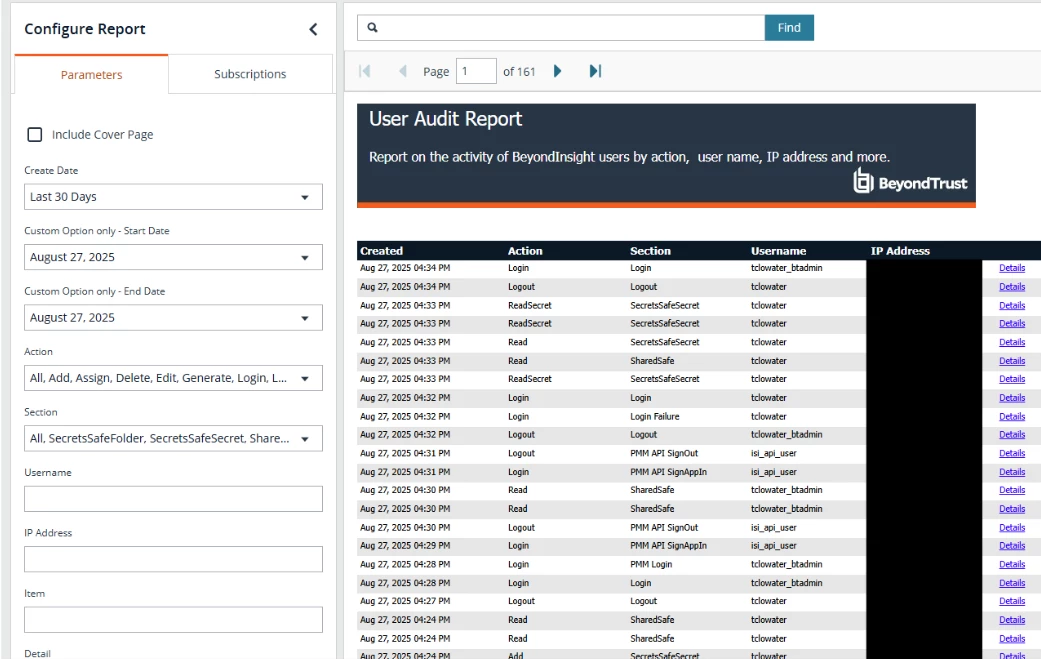The width and height of the screenshot is (1041, 659).
Task: Open Create Date dropdown (Last 30 Days)
Action: point(173,197)
